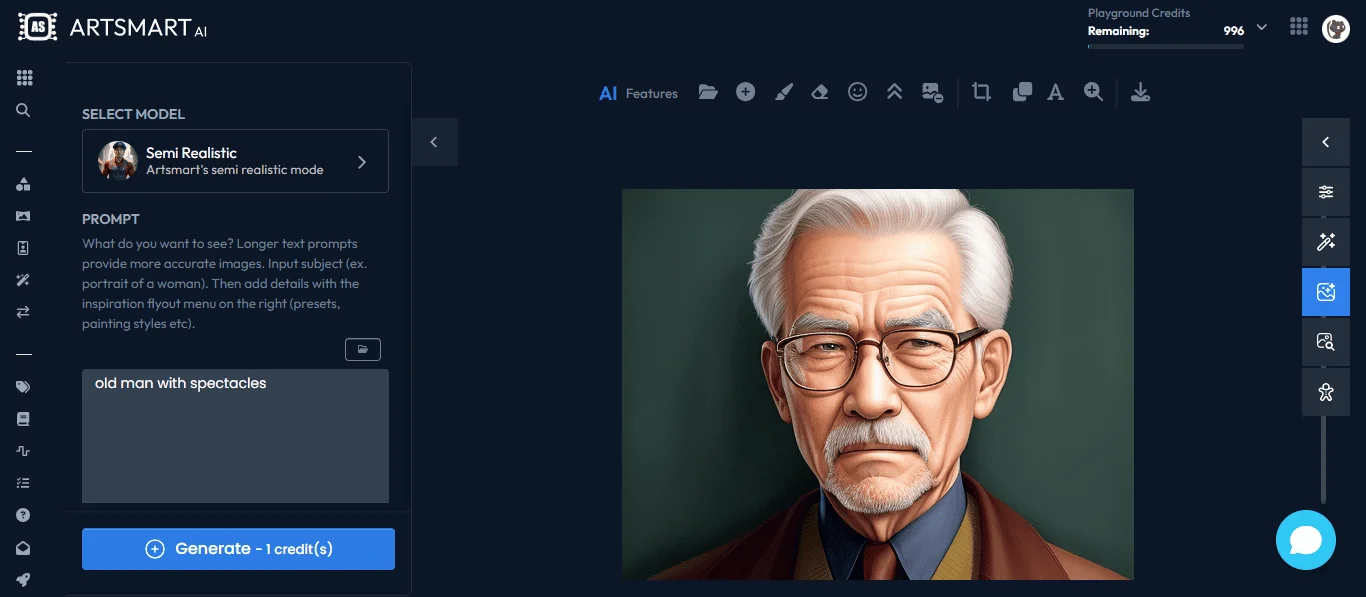Click the upscale double-chevron icon
1366x597 pixels.
[895, 92]
